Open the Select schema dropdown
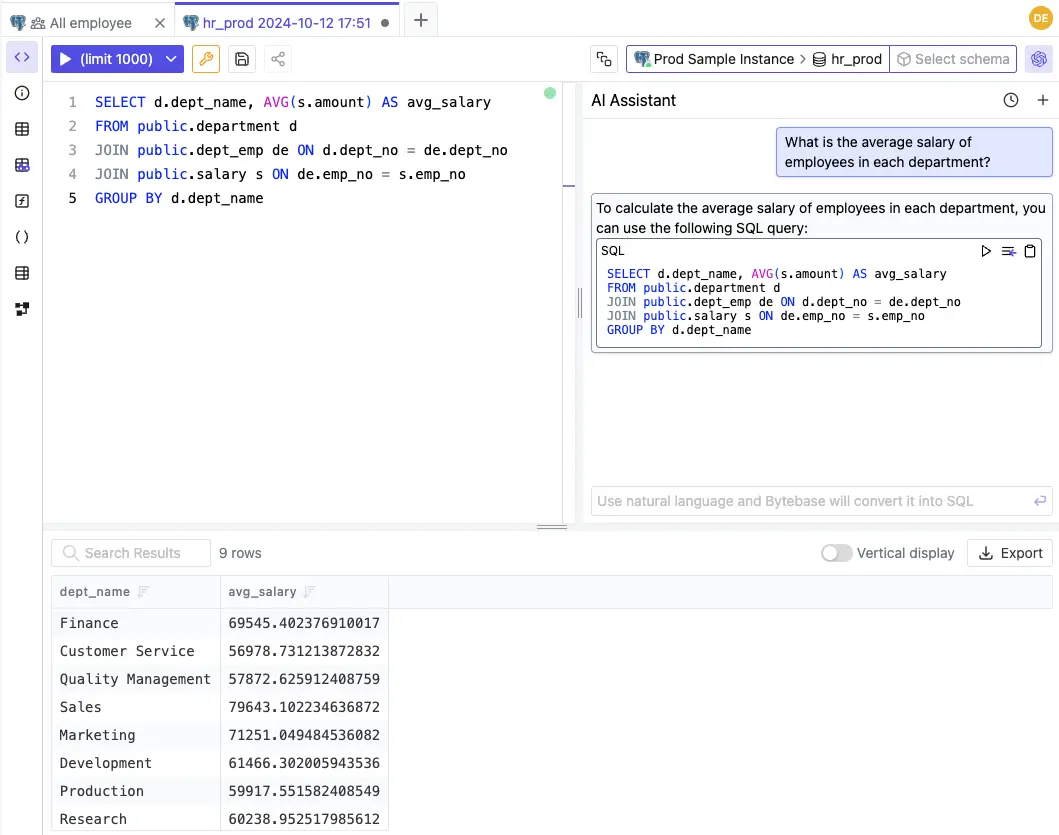1059x835 pixels. tap(953, 58)
